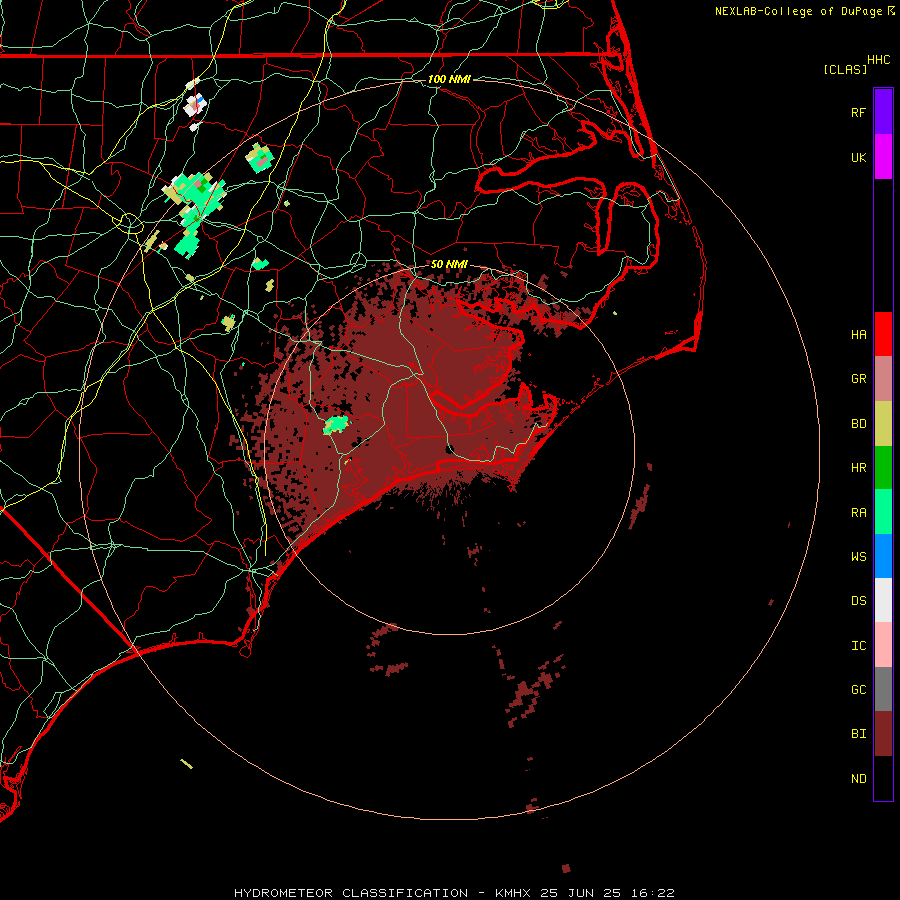
Task: Click the BI legend label
Action: click(858, 734)
